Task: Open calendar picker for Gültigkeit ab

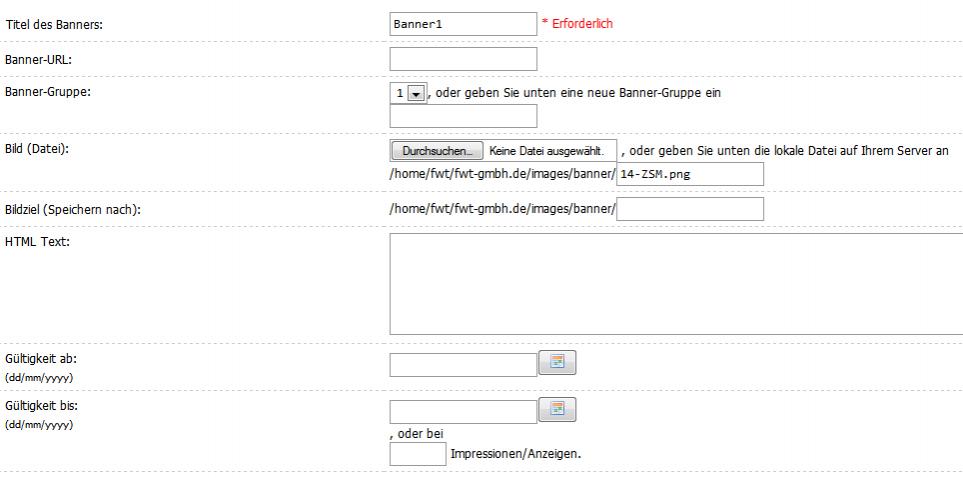Action: click(557, 363)
